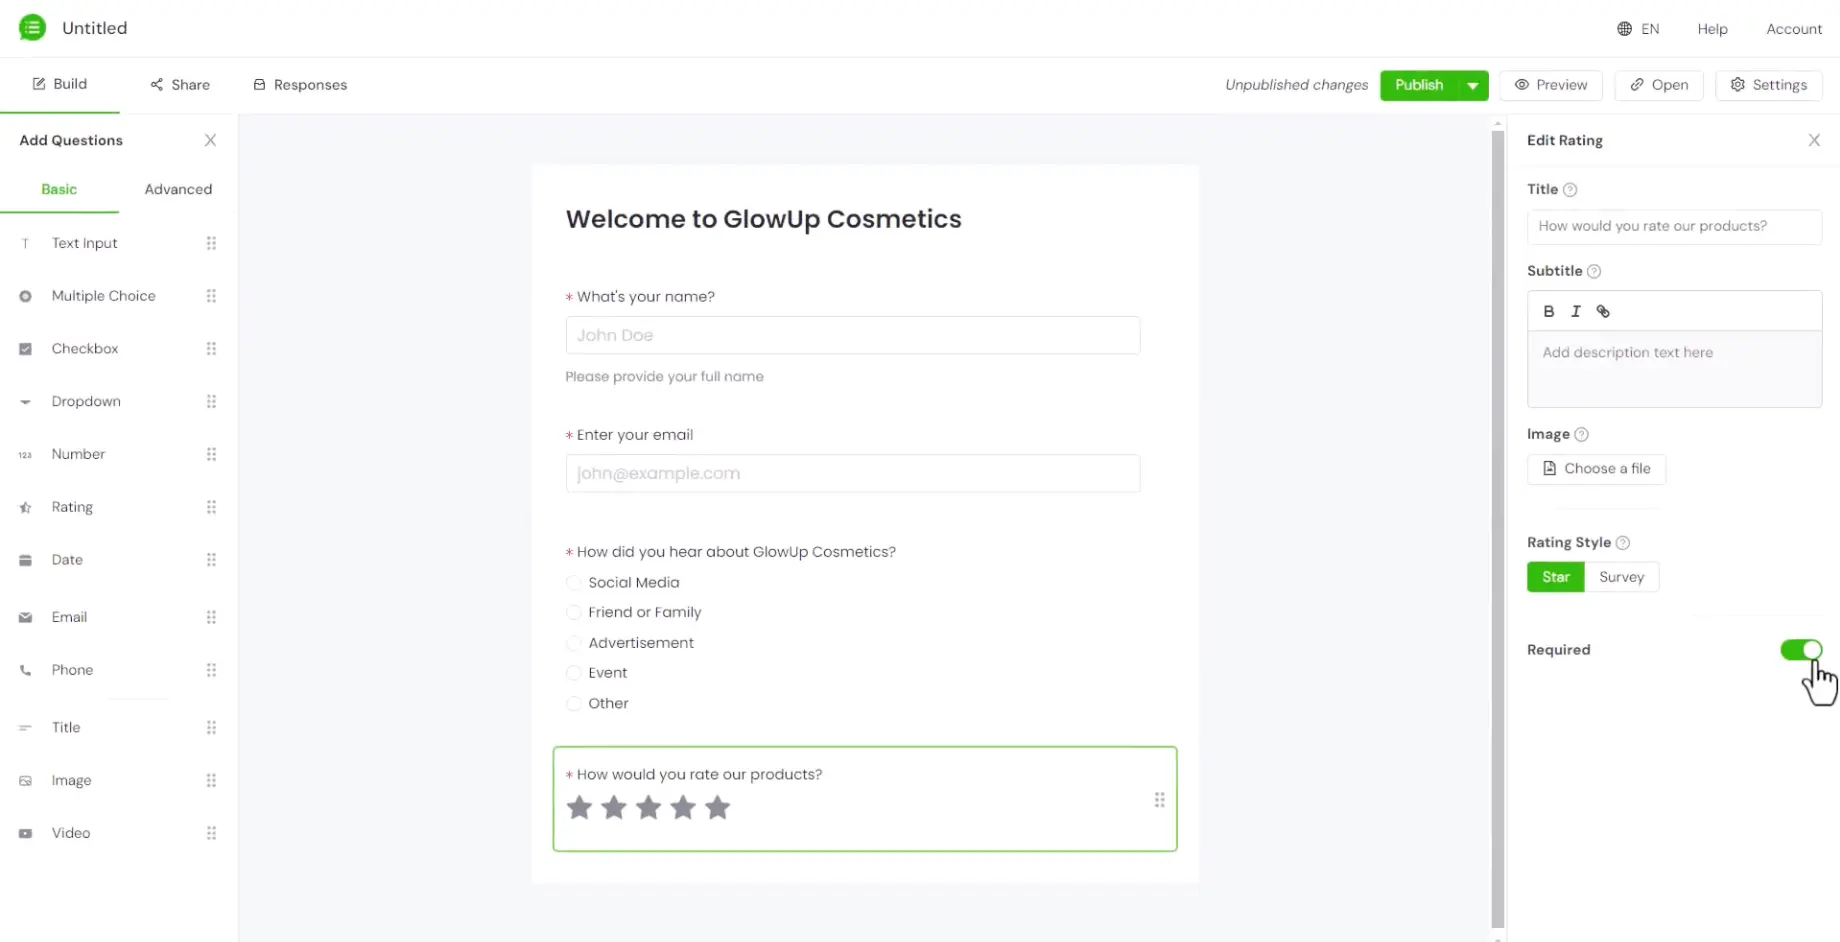Click help icon next to Image label
Screen dimensions: 1840x942
point(1581,434)
